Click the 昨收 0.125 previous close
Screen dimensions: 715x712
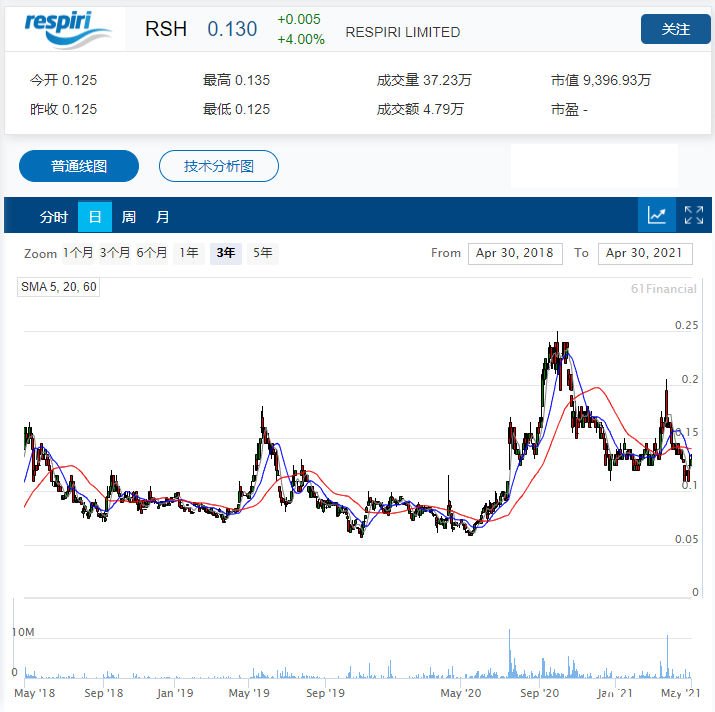63,109
